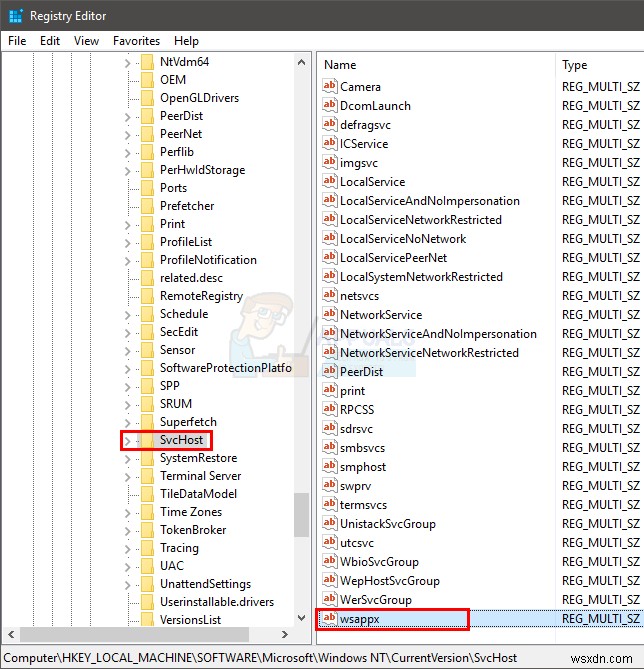Select the WepHostSvcGroup value

tap(390, 581)
